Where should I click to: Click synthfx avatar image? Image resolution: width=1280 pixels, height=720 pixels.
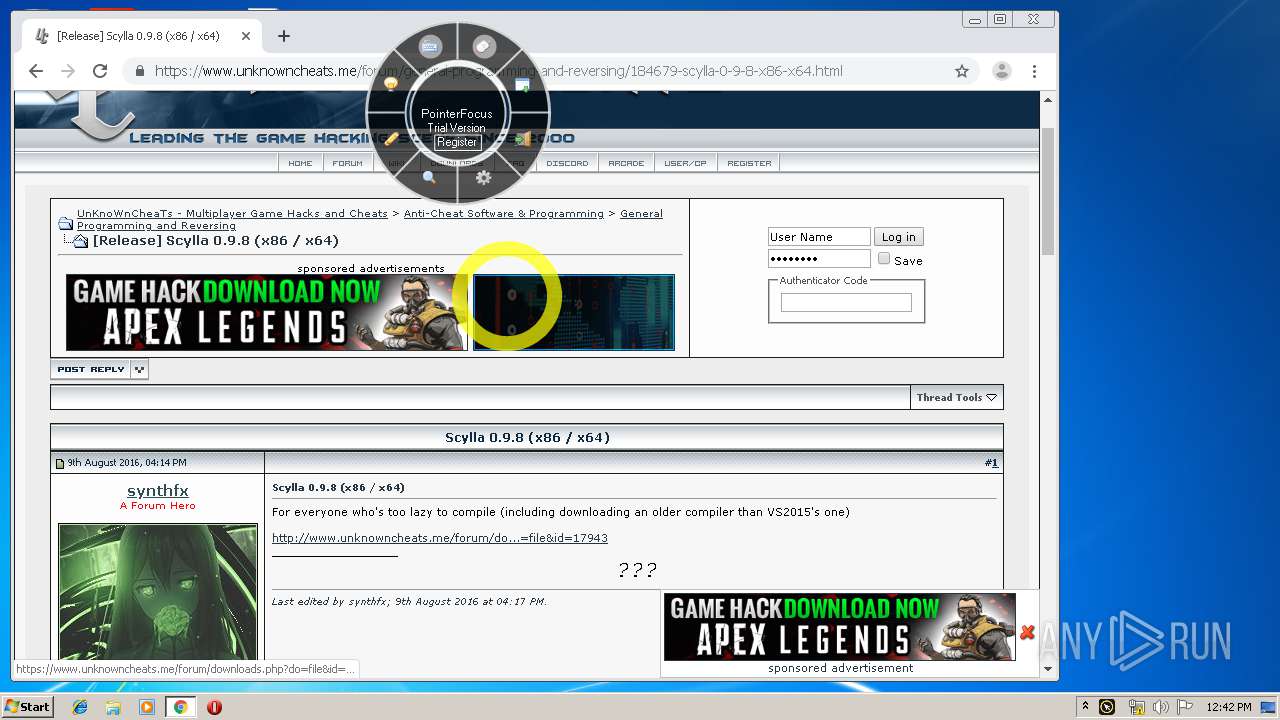(158, 593)
